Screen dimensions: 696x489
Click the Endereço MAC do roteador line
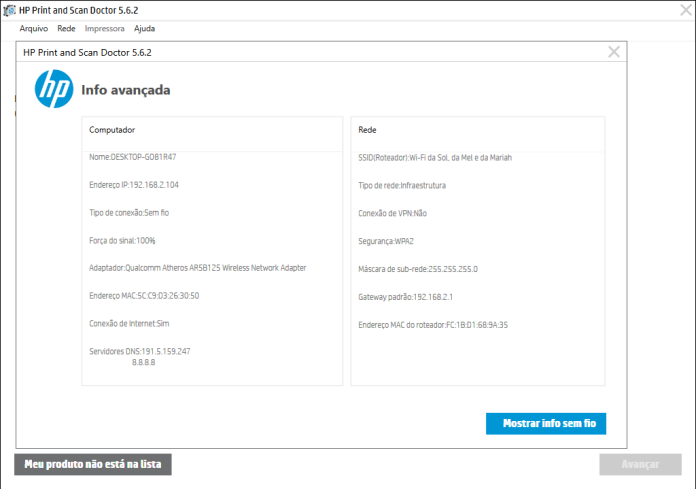433,325
